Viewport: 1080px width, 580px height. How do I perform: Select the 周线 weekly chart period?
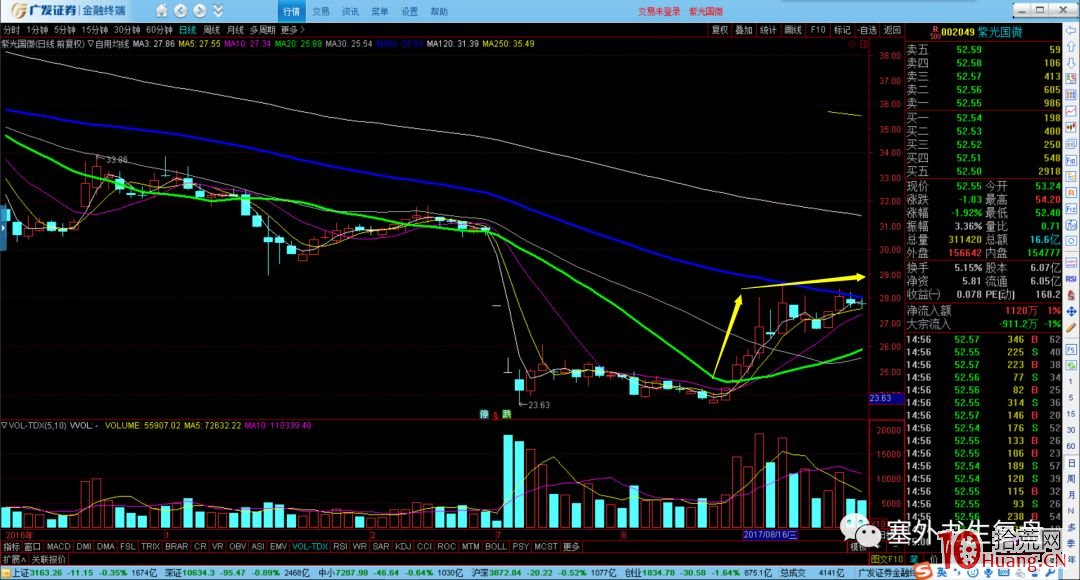(x=211, y=30)
